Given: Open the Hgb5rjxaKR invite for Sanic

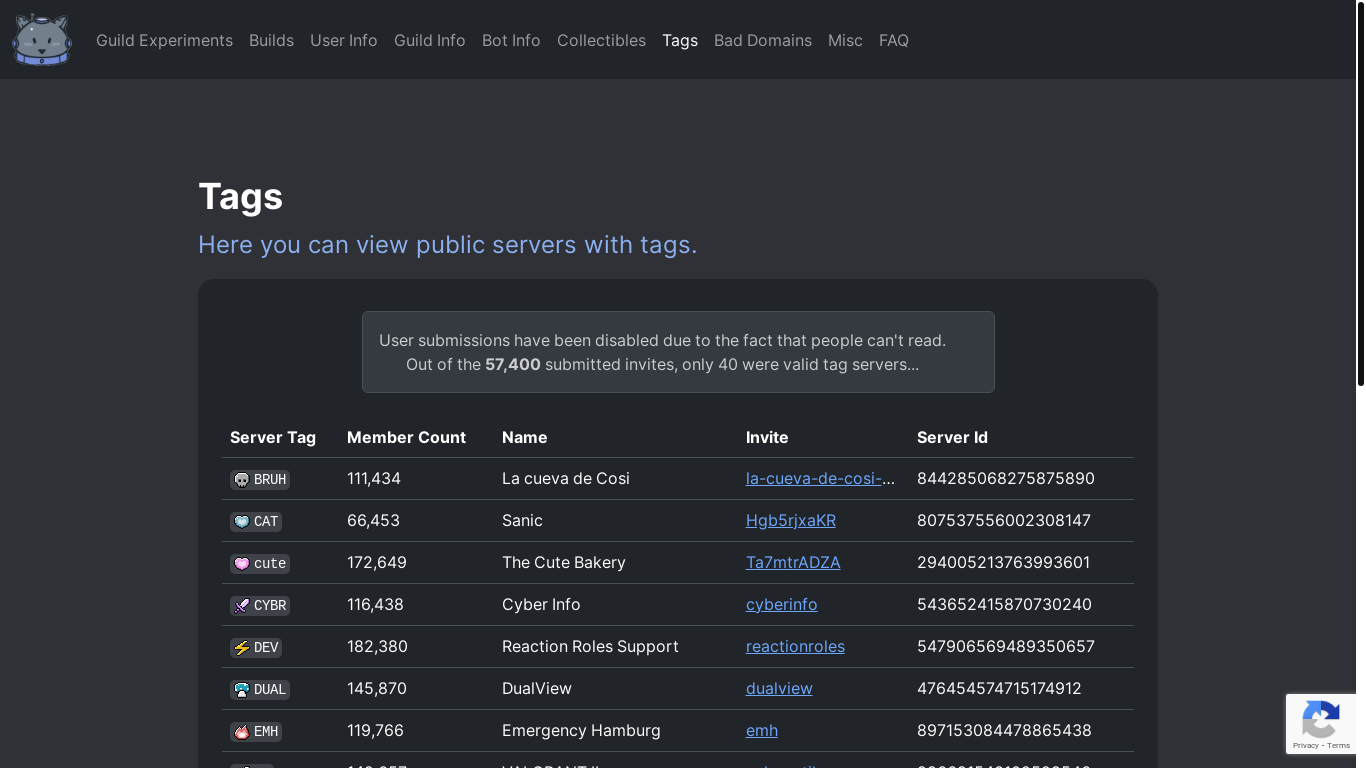Looking at the screenshot, I should [790, 521].
